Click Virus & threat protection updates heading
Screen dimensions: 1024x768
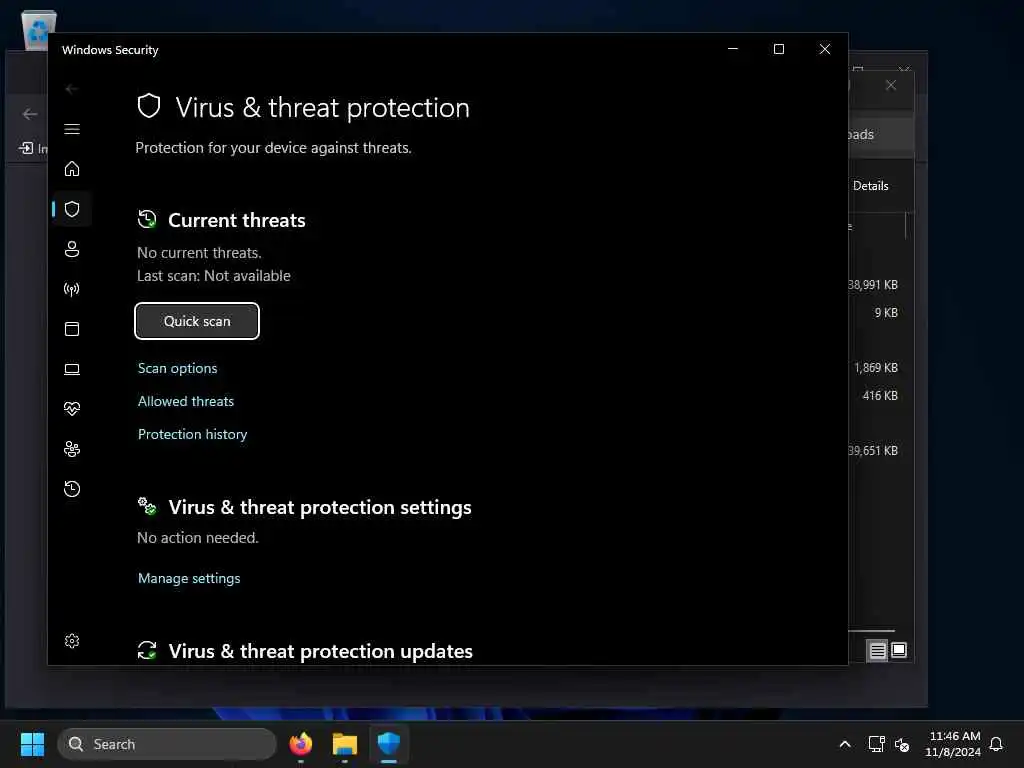point(320,650)
